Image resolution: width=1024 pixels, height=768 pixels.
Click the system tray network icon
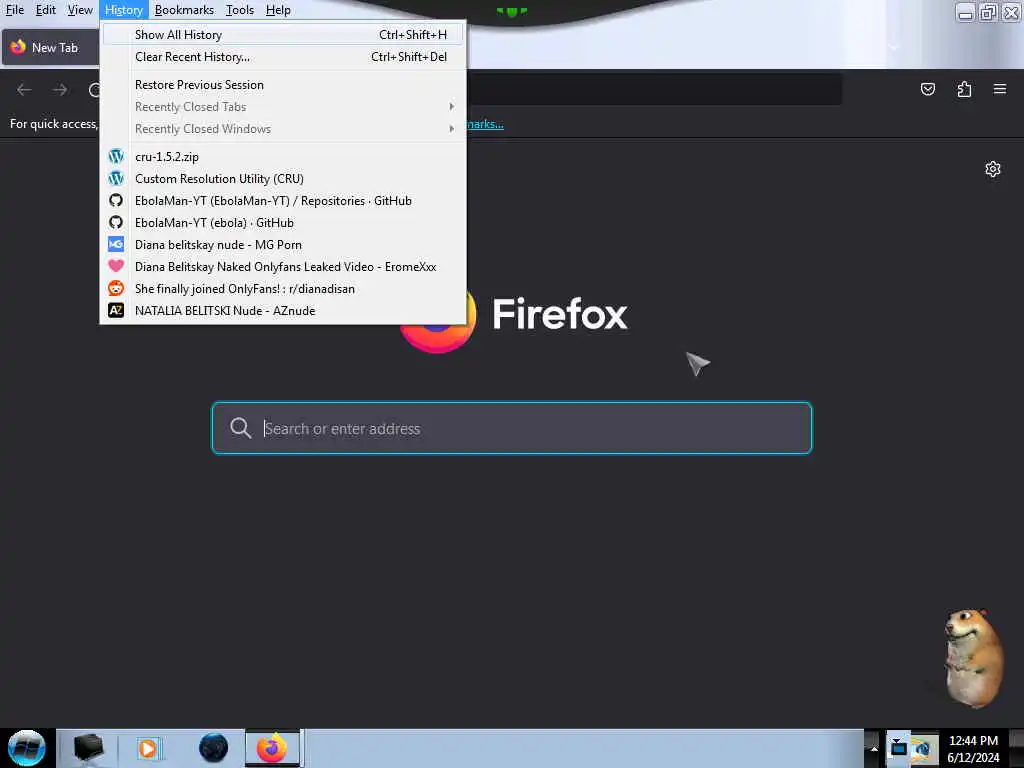[x=923, y=748]
